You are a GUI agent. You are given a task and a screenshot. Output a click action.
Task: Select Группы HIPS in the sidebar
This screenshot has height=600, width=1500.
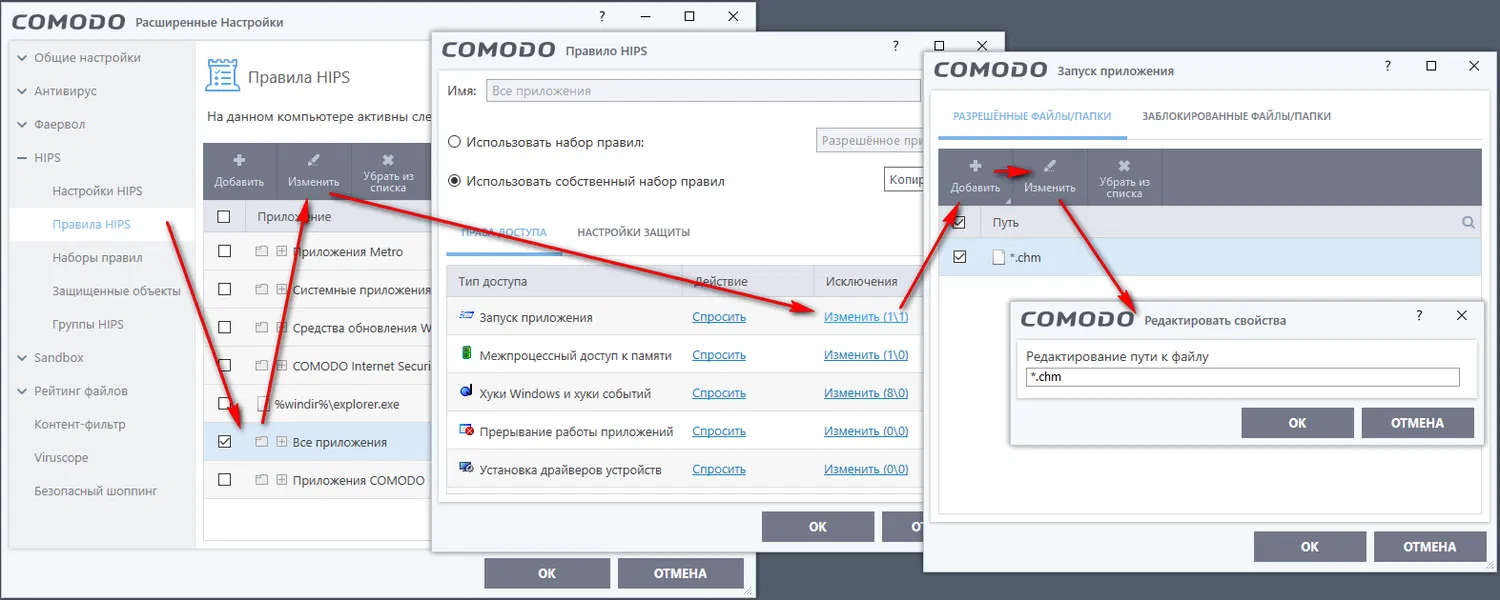[88, 324]
